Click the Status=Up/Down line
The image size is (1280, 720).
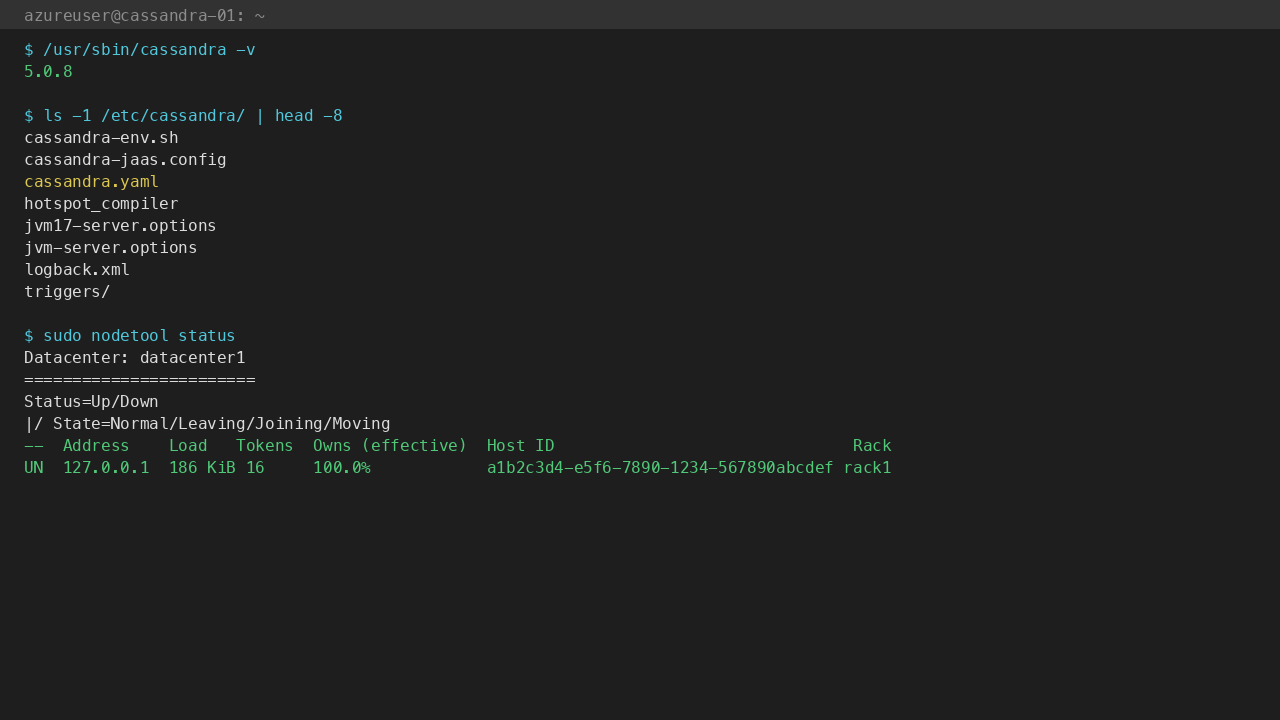click(91, 402)
